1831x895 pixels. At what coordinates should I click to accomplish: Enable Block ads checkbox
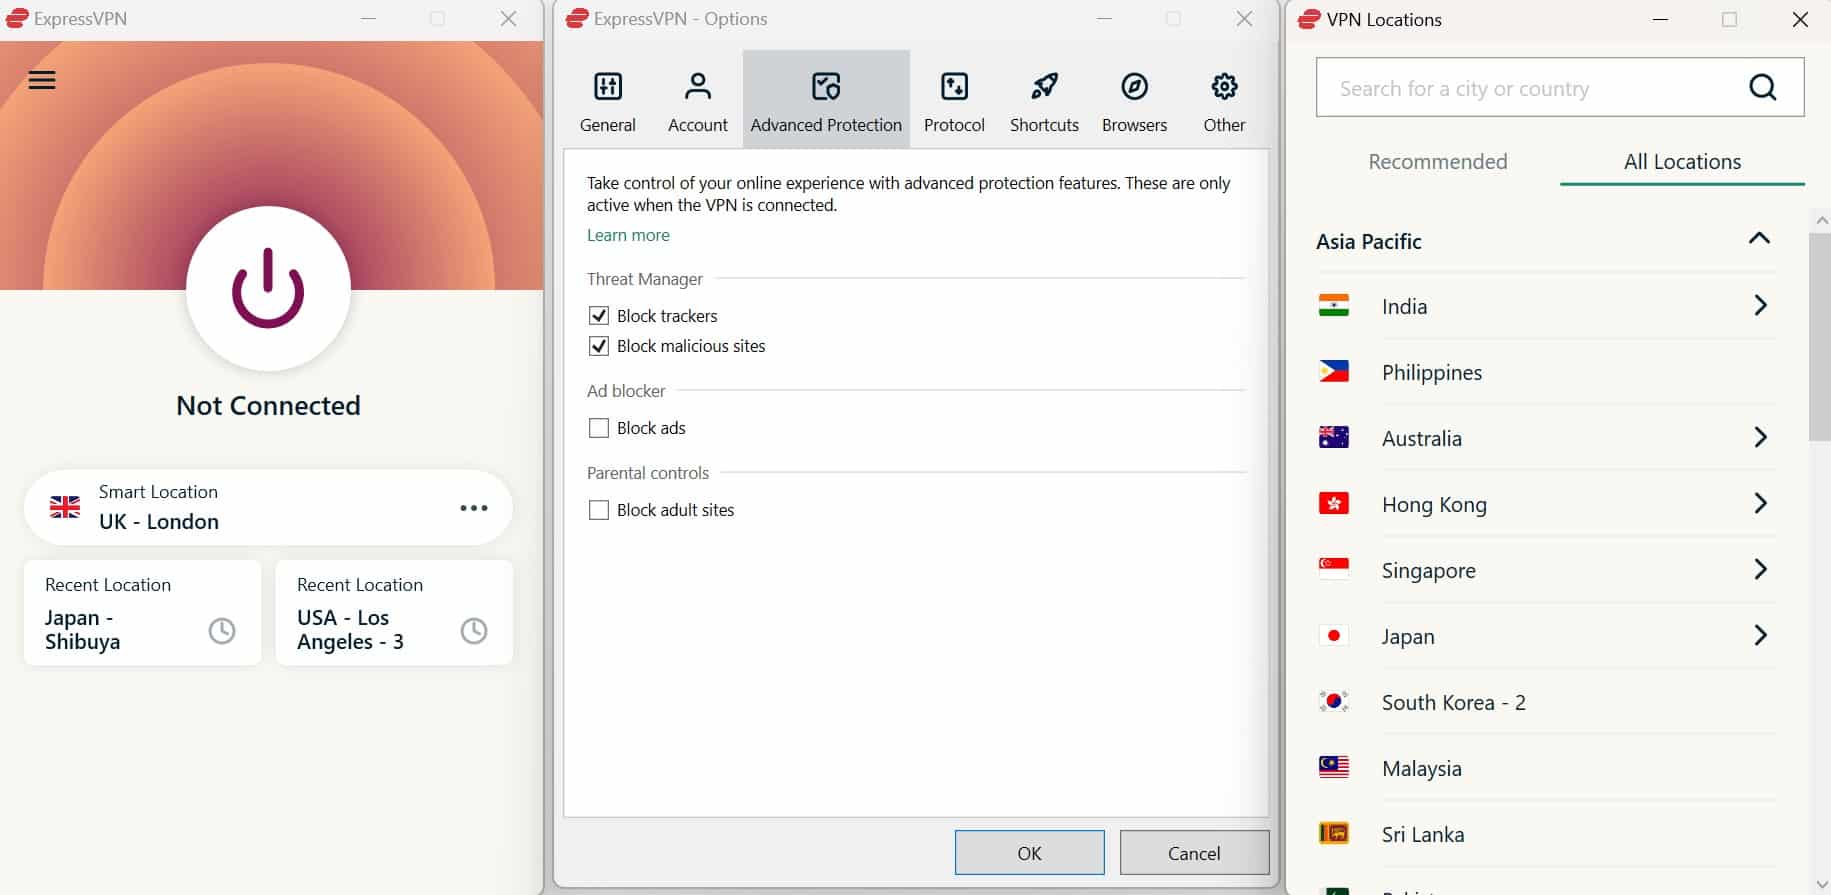pyautogui.click(x=599, y=428)
